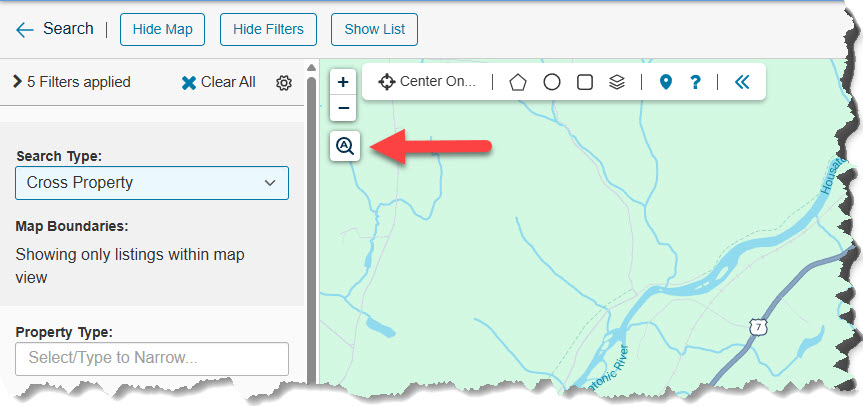Click the Route 7 shield on map
The image size is (863, 406).
759,328
